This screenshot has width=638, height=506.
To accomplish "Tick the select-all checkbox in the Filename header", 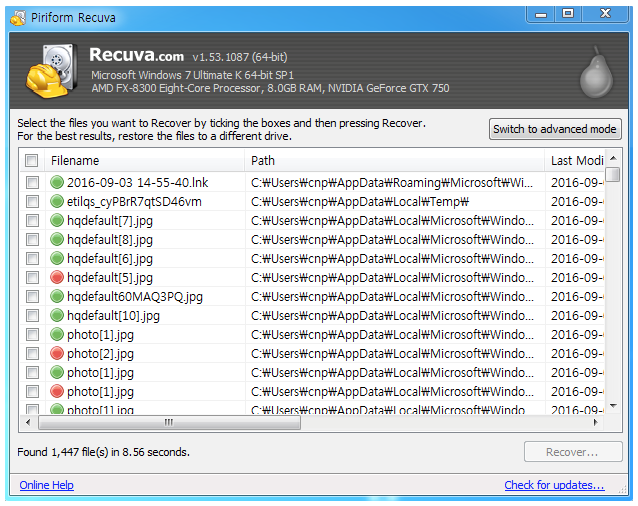I will coord(31,161).
